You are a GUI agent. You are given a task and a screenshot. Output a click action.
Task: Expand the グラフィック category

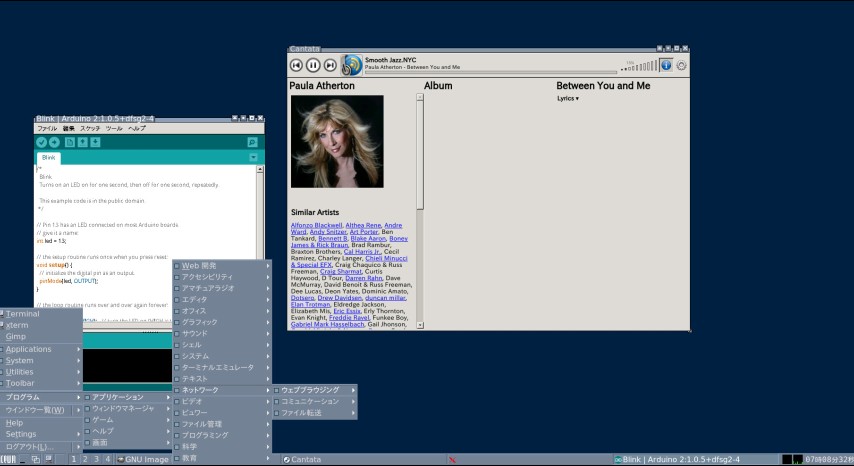222,322
